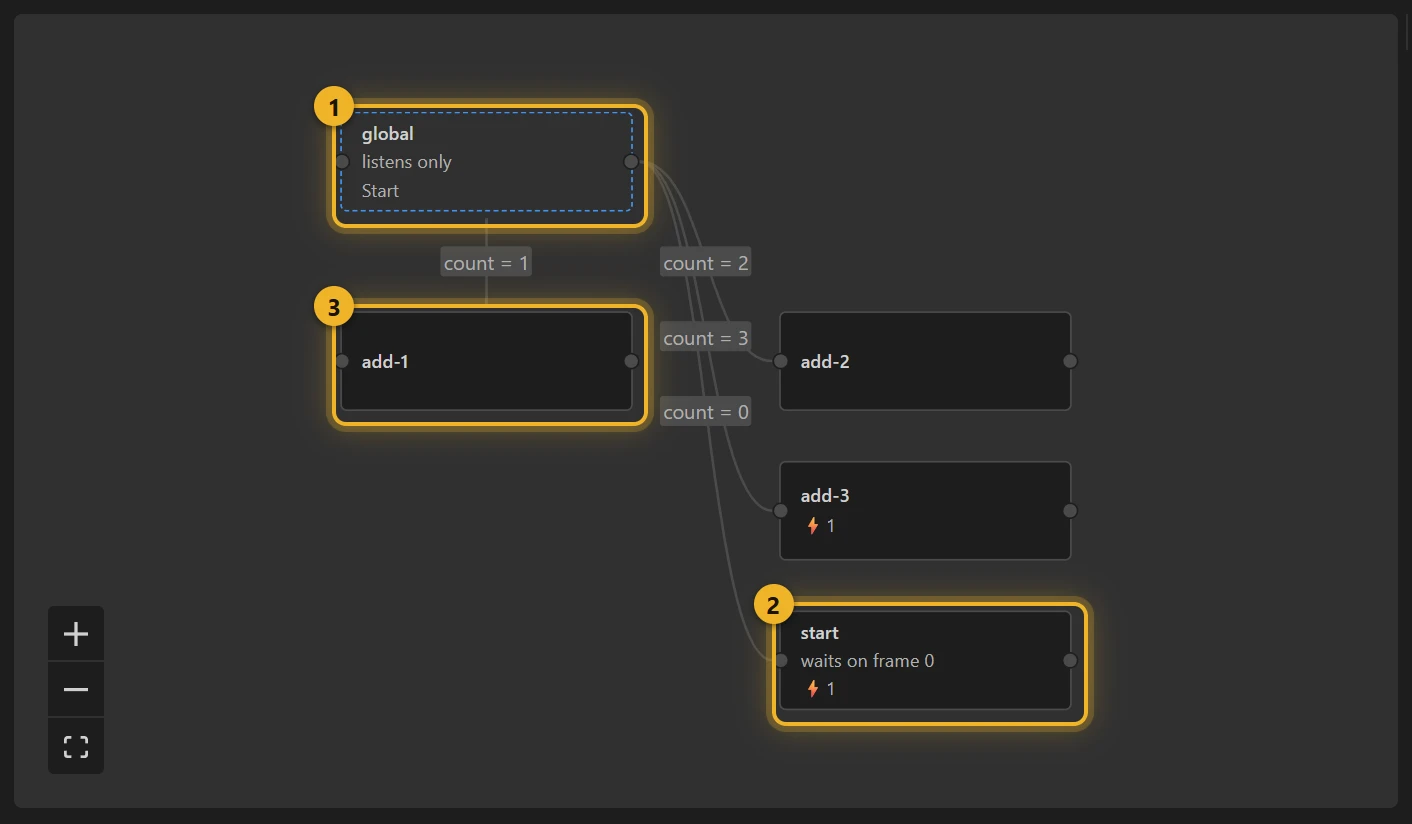Click the add-1 node's right output port

point(631,361)
